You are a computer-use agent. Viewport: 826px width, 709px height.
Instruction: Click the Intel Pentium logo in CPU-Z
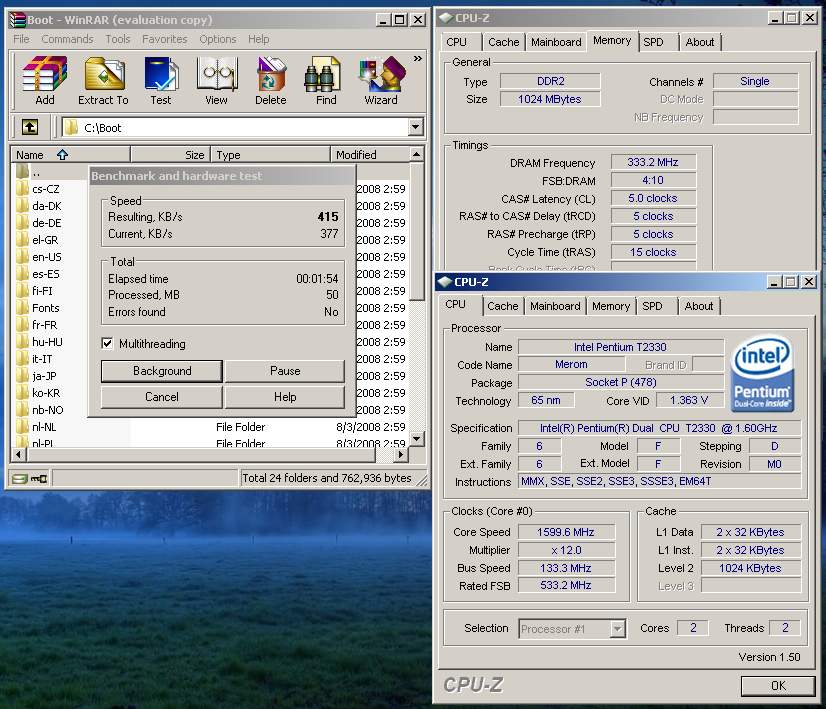click(x=762, y=373)
